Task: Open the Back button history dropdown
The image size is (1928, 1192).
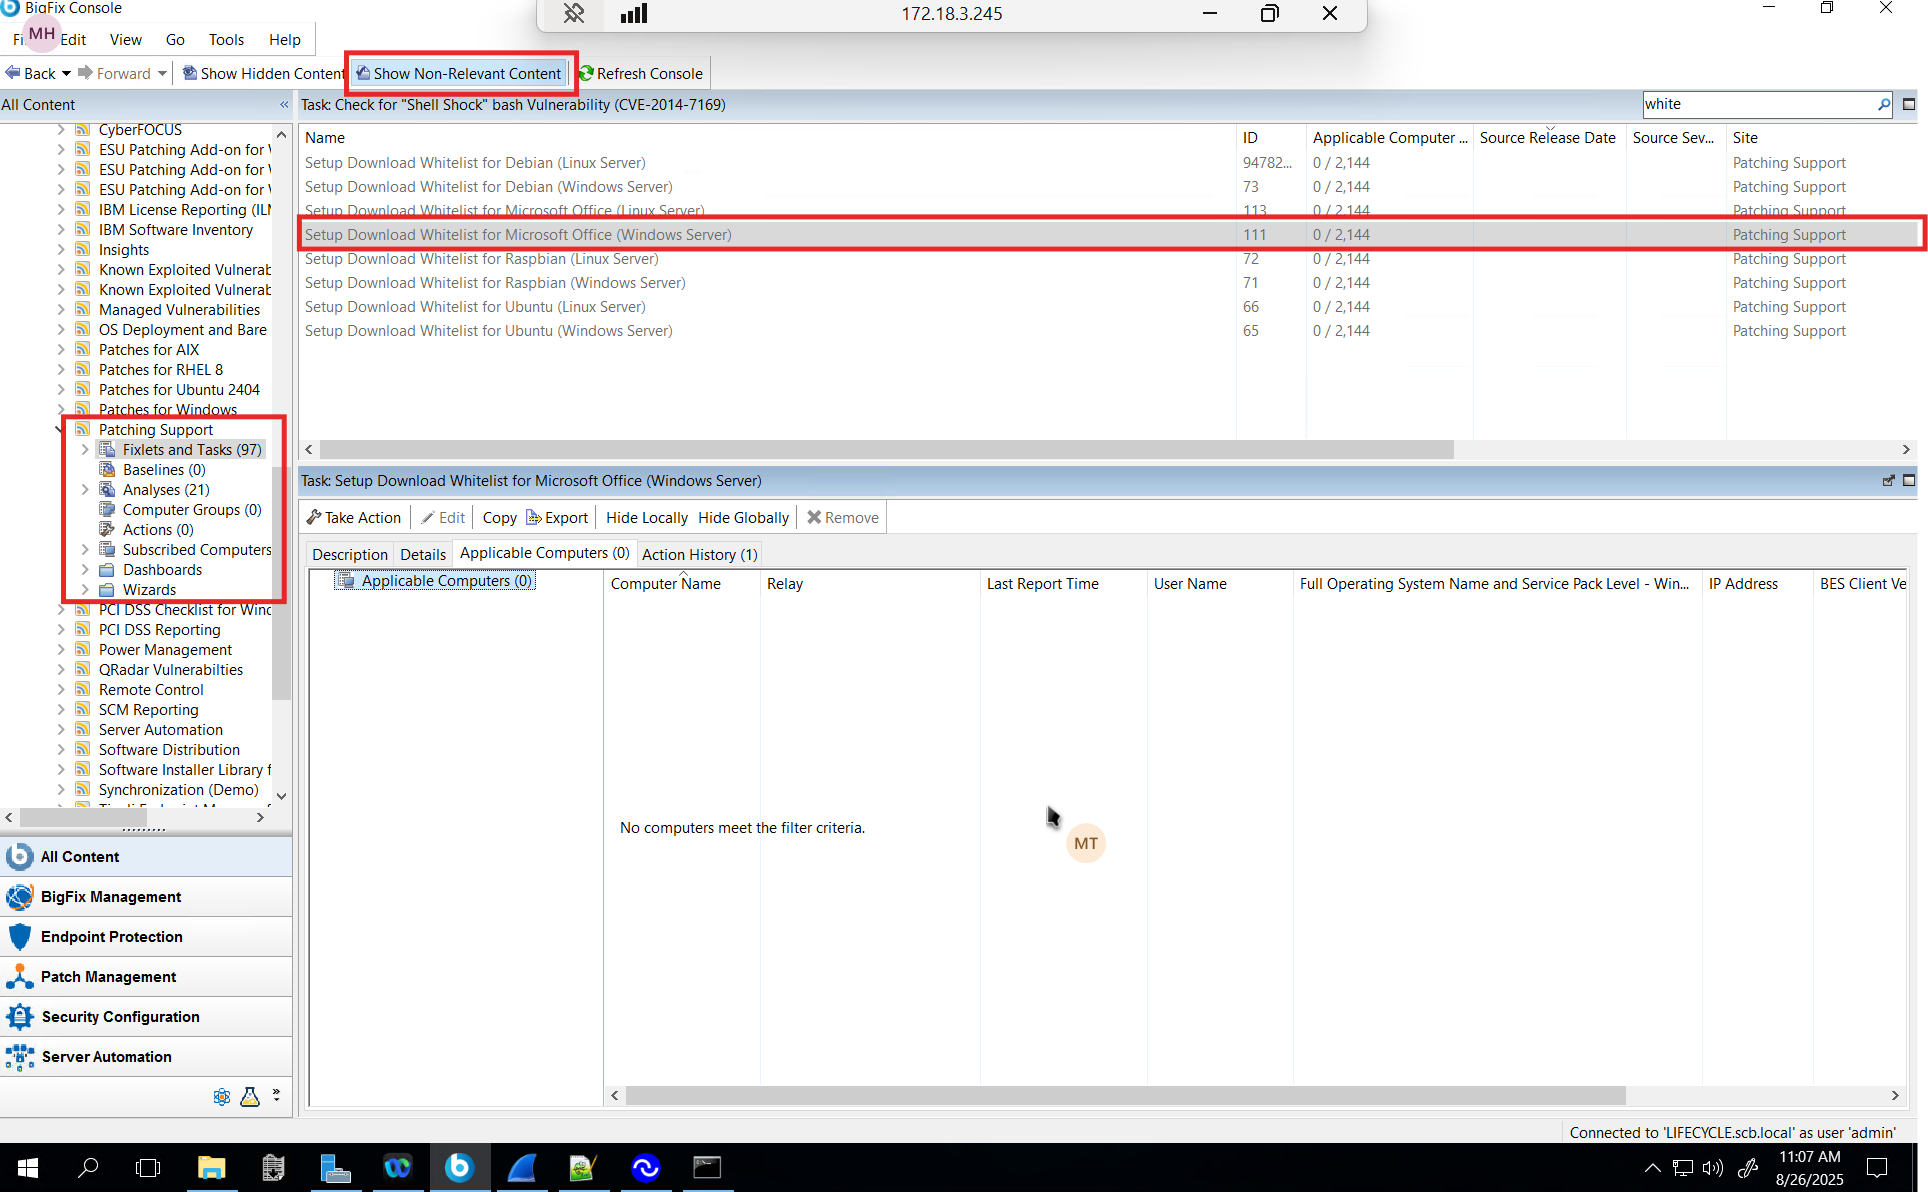Action: pyautogui.click(x=66, y=73)
